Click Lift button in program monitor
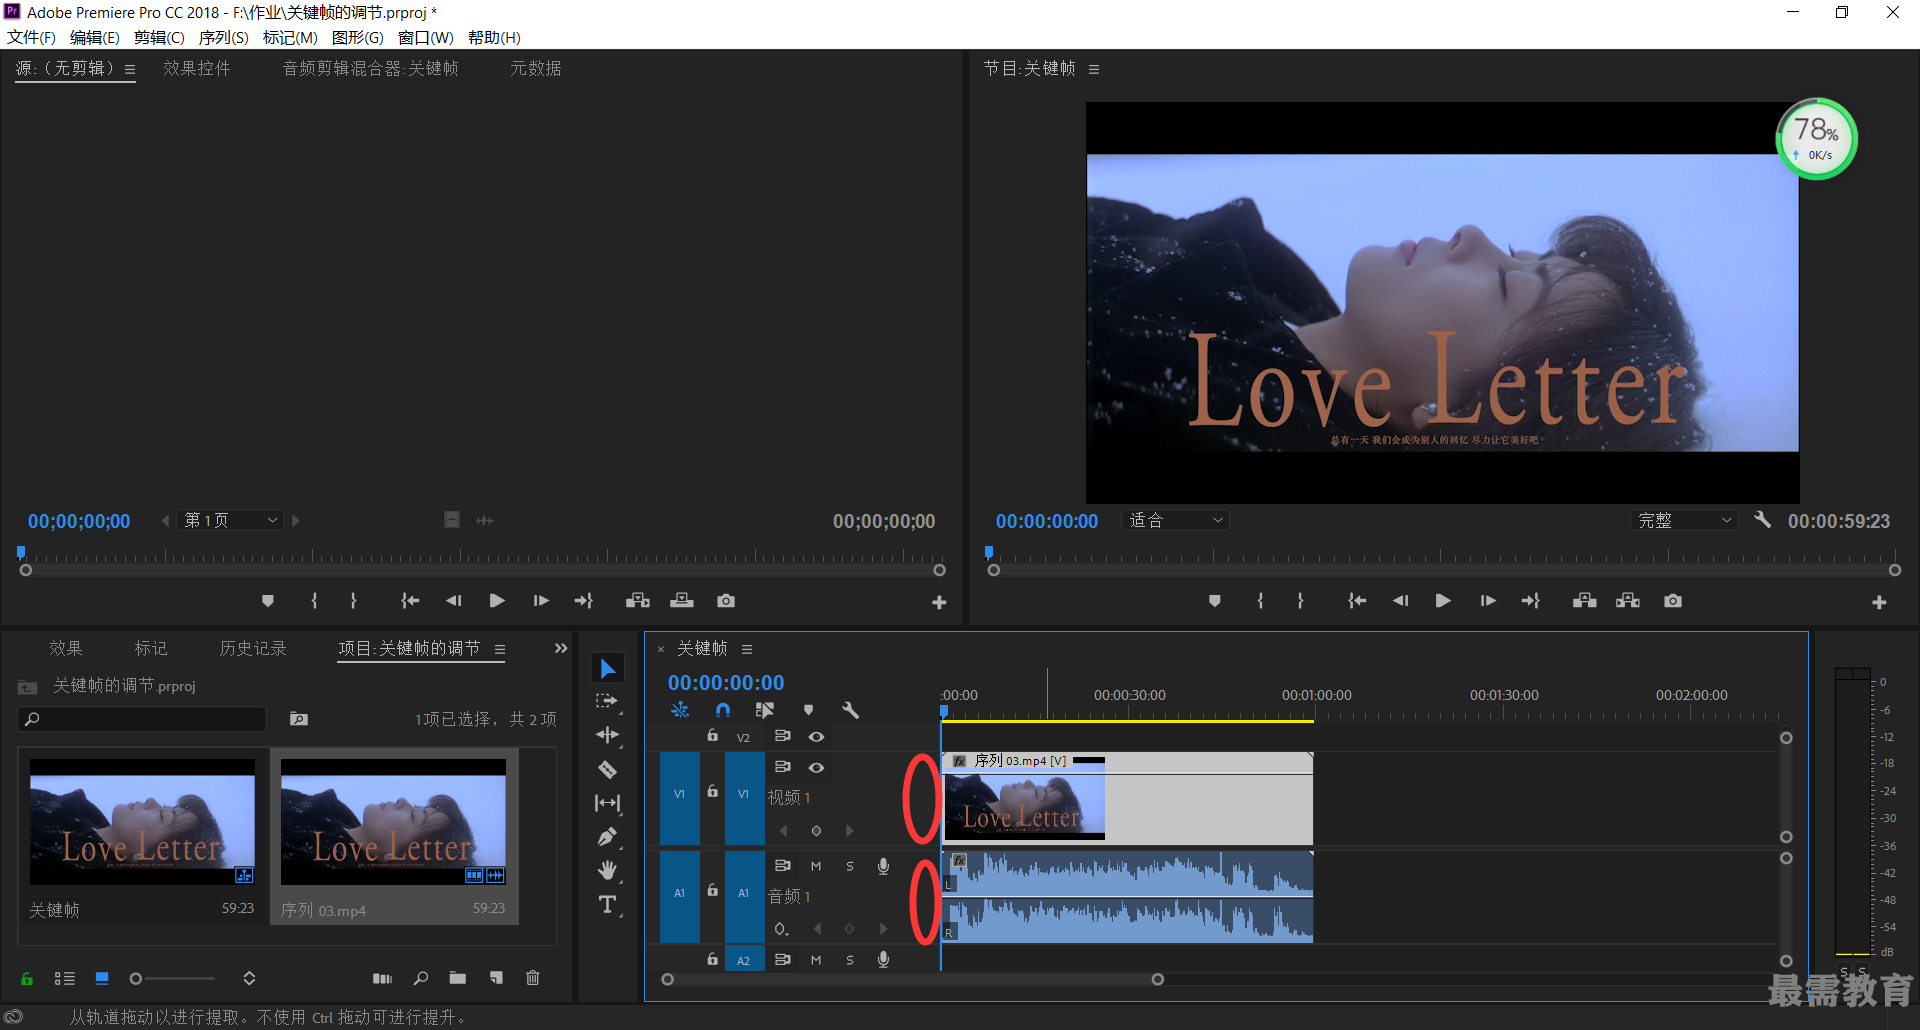The width and height of the screenshot is (1920, 1030). click(1584, 601)
